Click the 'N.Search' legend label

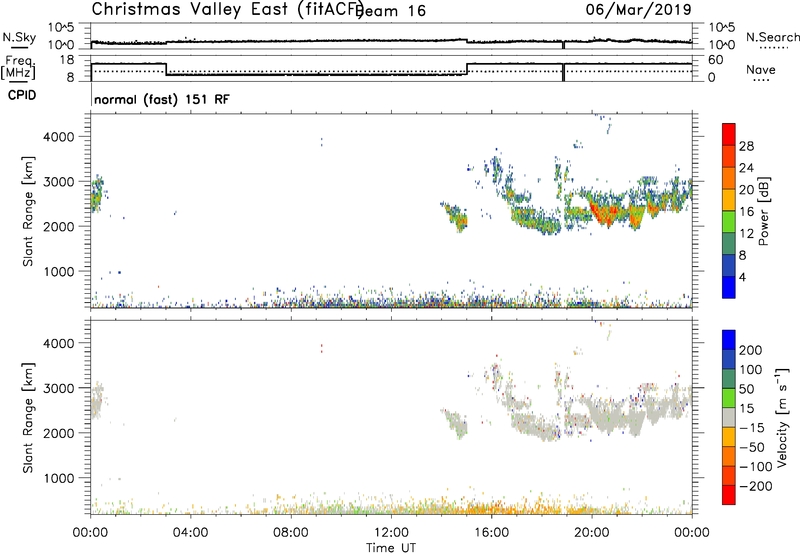pos(772,37)
